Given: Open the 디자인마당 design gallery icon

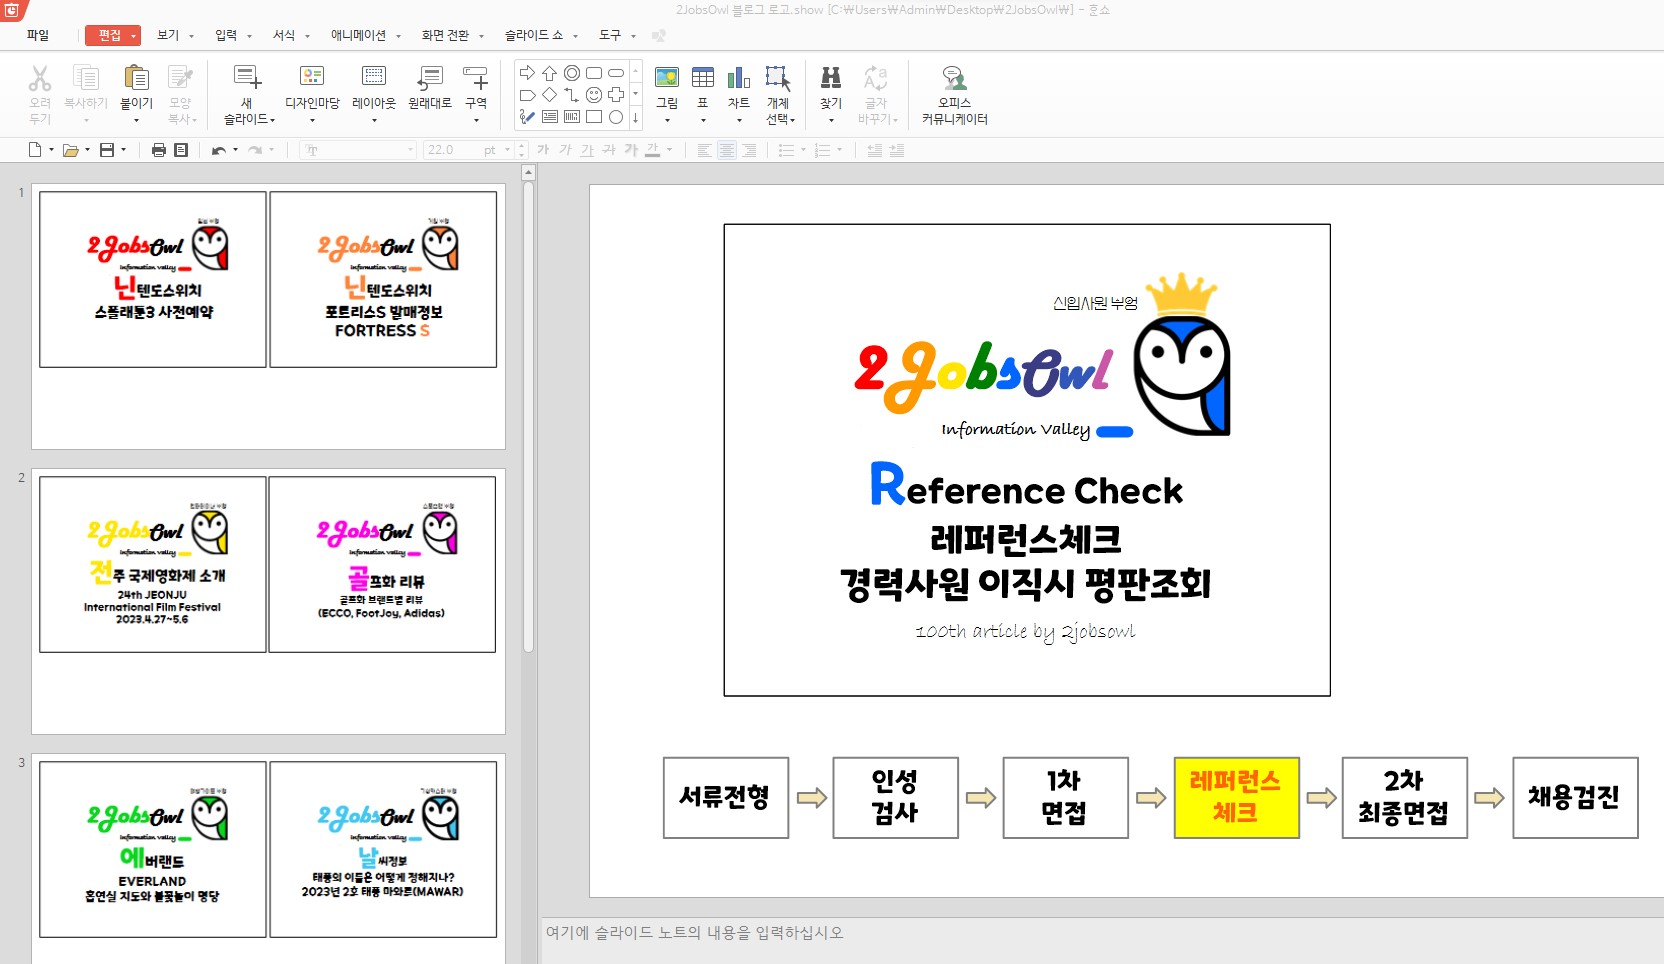Looking at the screenshot, I should point(312,77).
